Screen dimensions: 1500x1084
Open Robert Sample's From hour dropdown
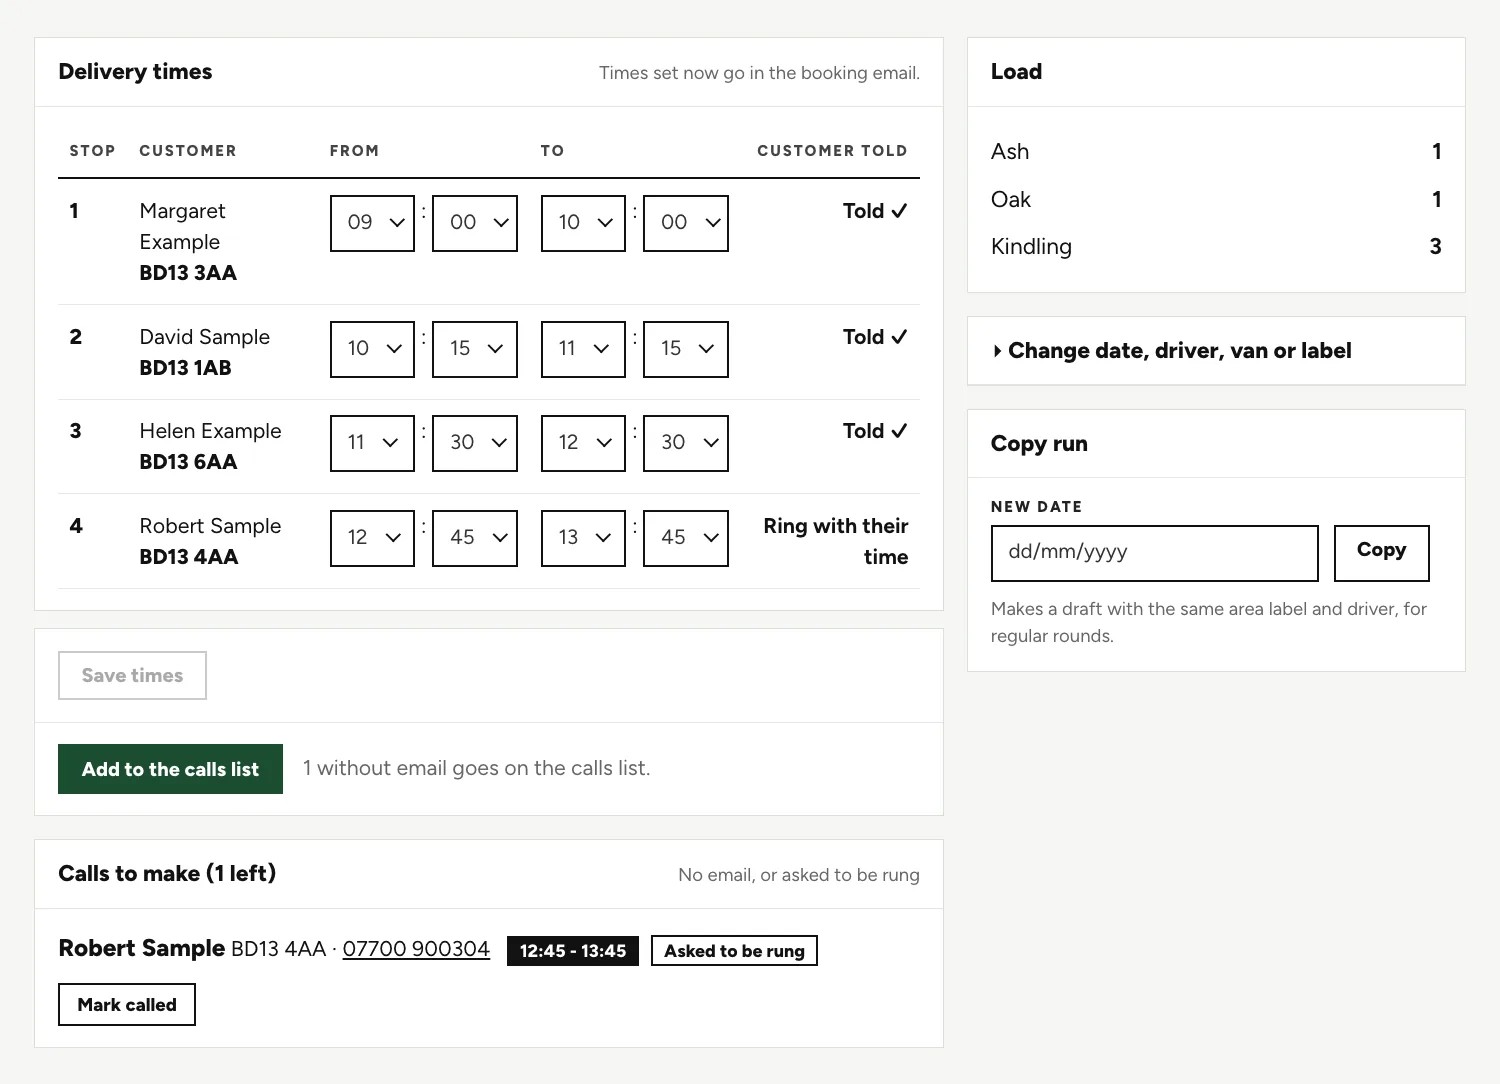coord(372,538)
